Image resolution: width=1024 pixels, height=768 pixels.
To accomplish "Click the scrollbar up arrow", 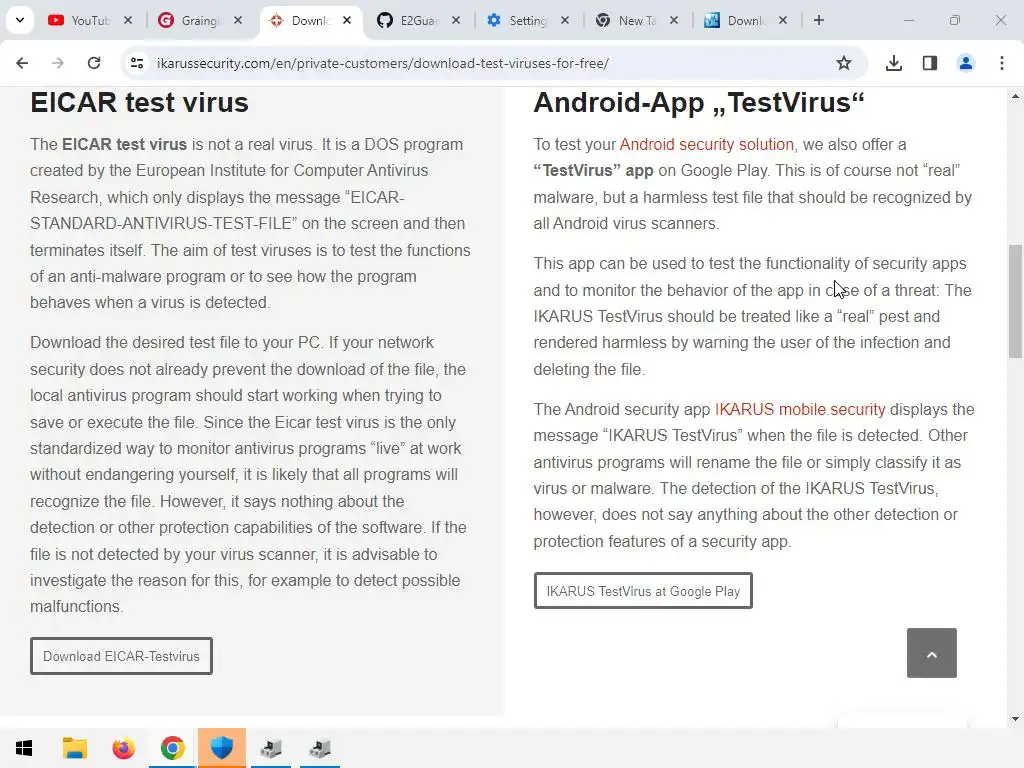I will pos(1015,96).
